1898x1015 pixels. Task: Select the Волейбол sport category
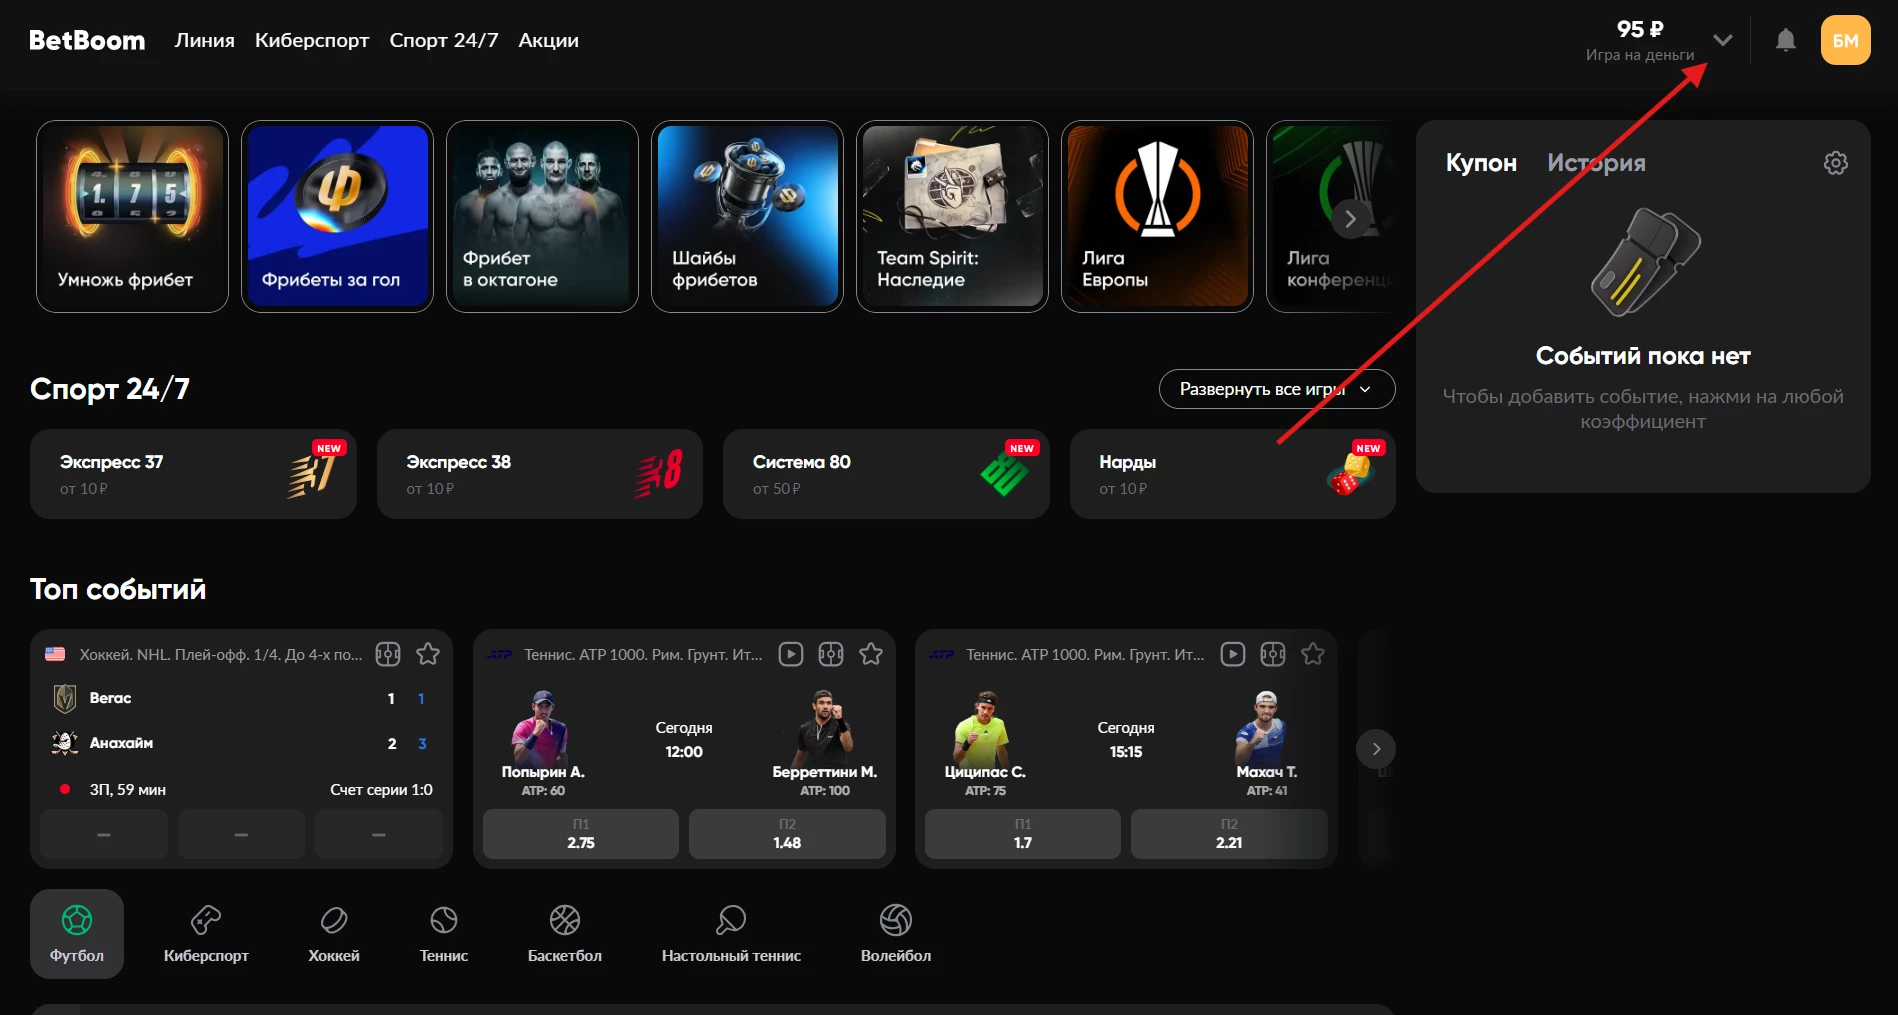click(896, 934)
